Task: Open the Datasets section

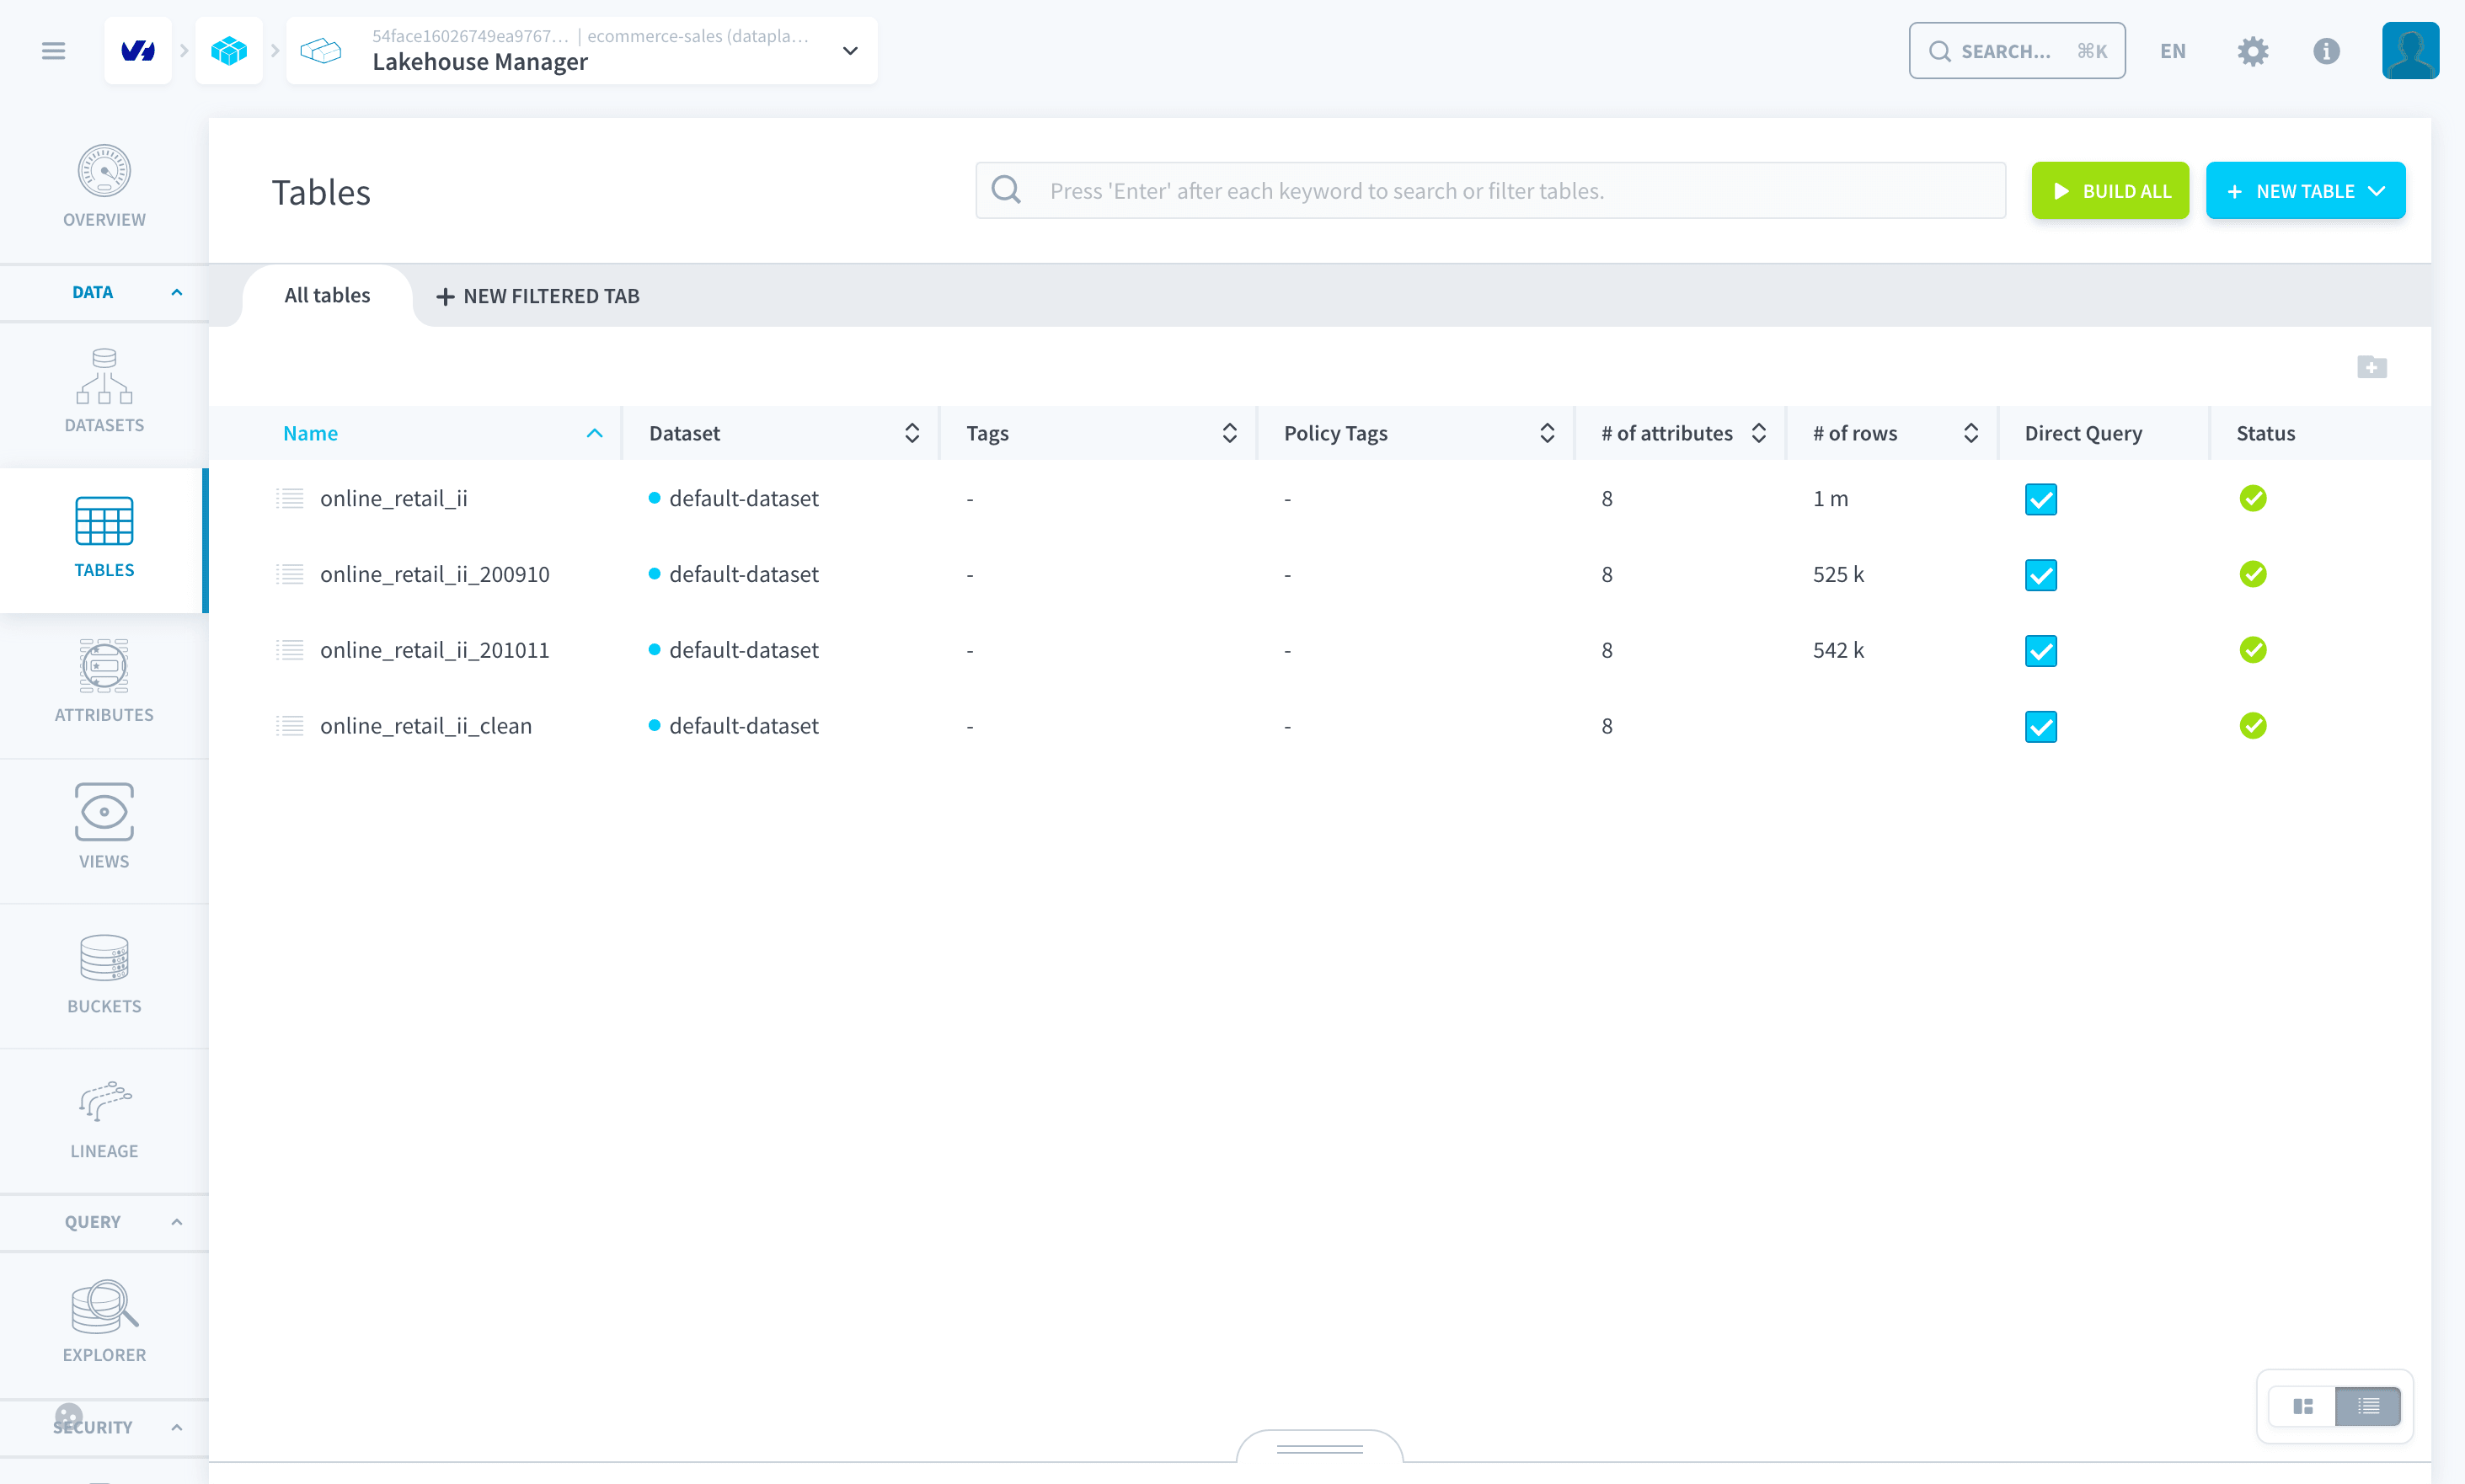Action: click(104, 391)
